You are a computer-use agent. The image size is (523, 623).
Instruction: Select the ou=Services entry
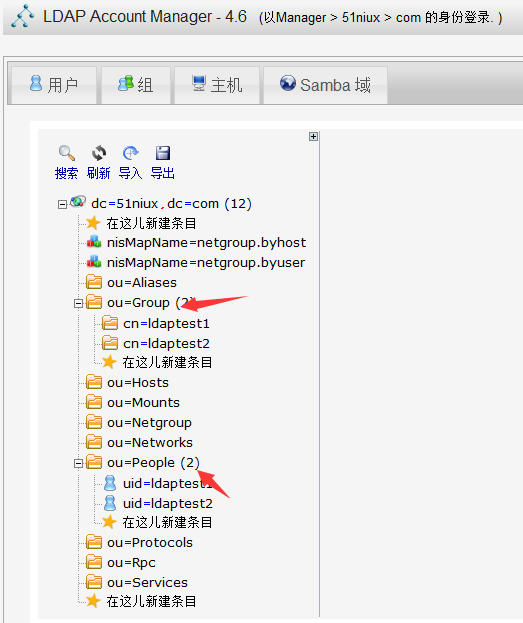pos(147,582)
